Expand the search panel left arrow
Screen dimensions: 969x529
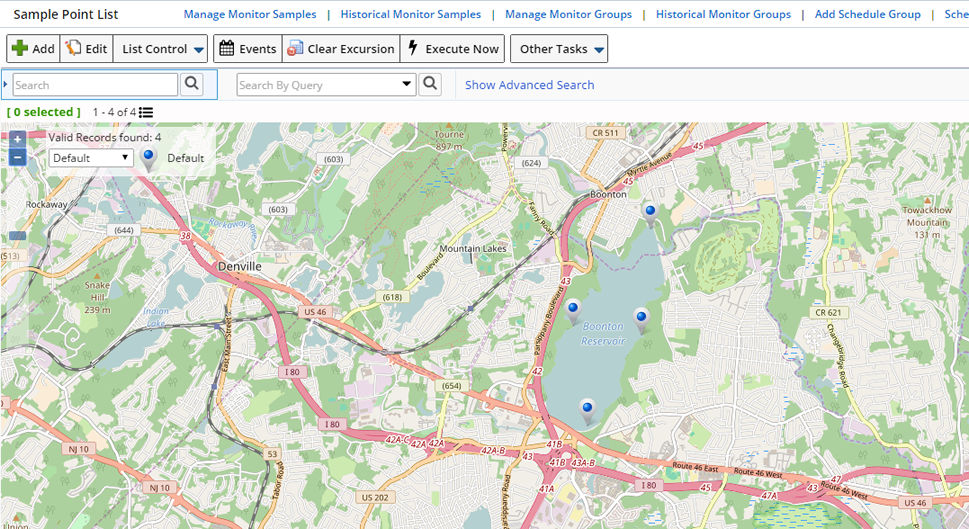pyautogui.click(x=6, y=84)
